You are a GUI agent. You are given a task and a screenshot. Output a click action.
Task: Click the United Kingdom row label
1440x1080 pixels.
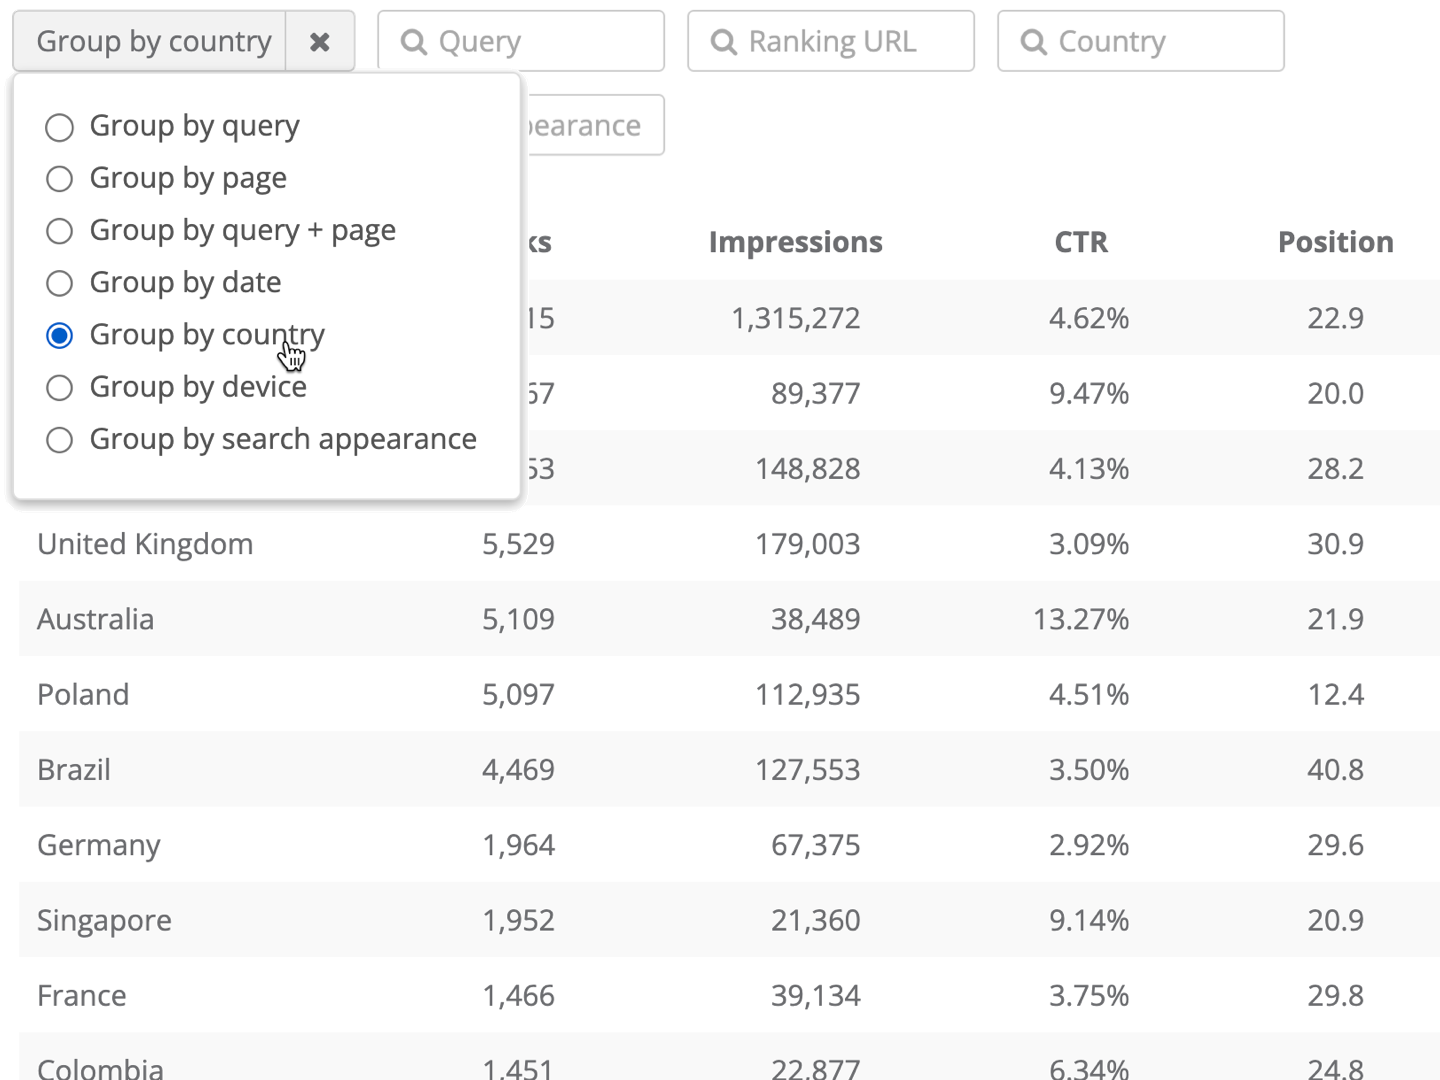(x=145, y=544)
